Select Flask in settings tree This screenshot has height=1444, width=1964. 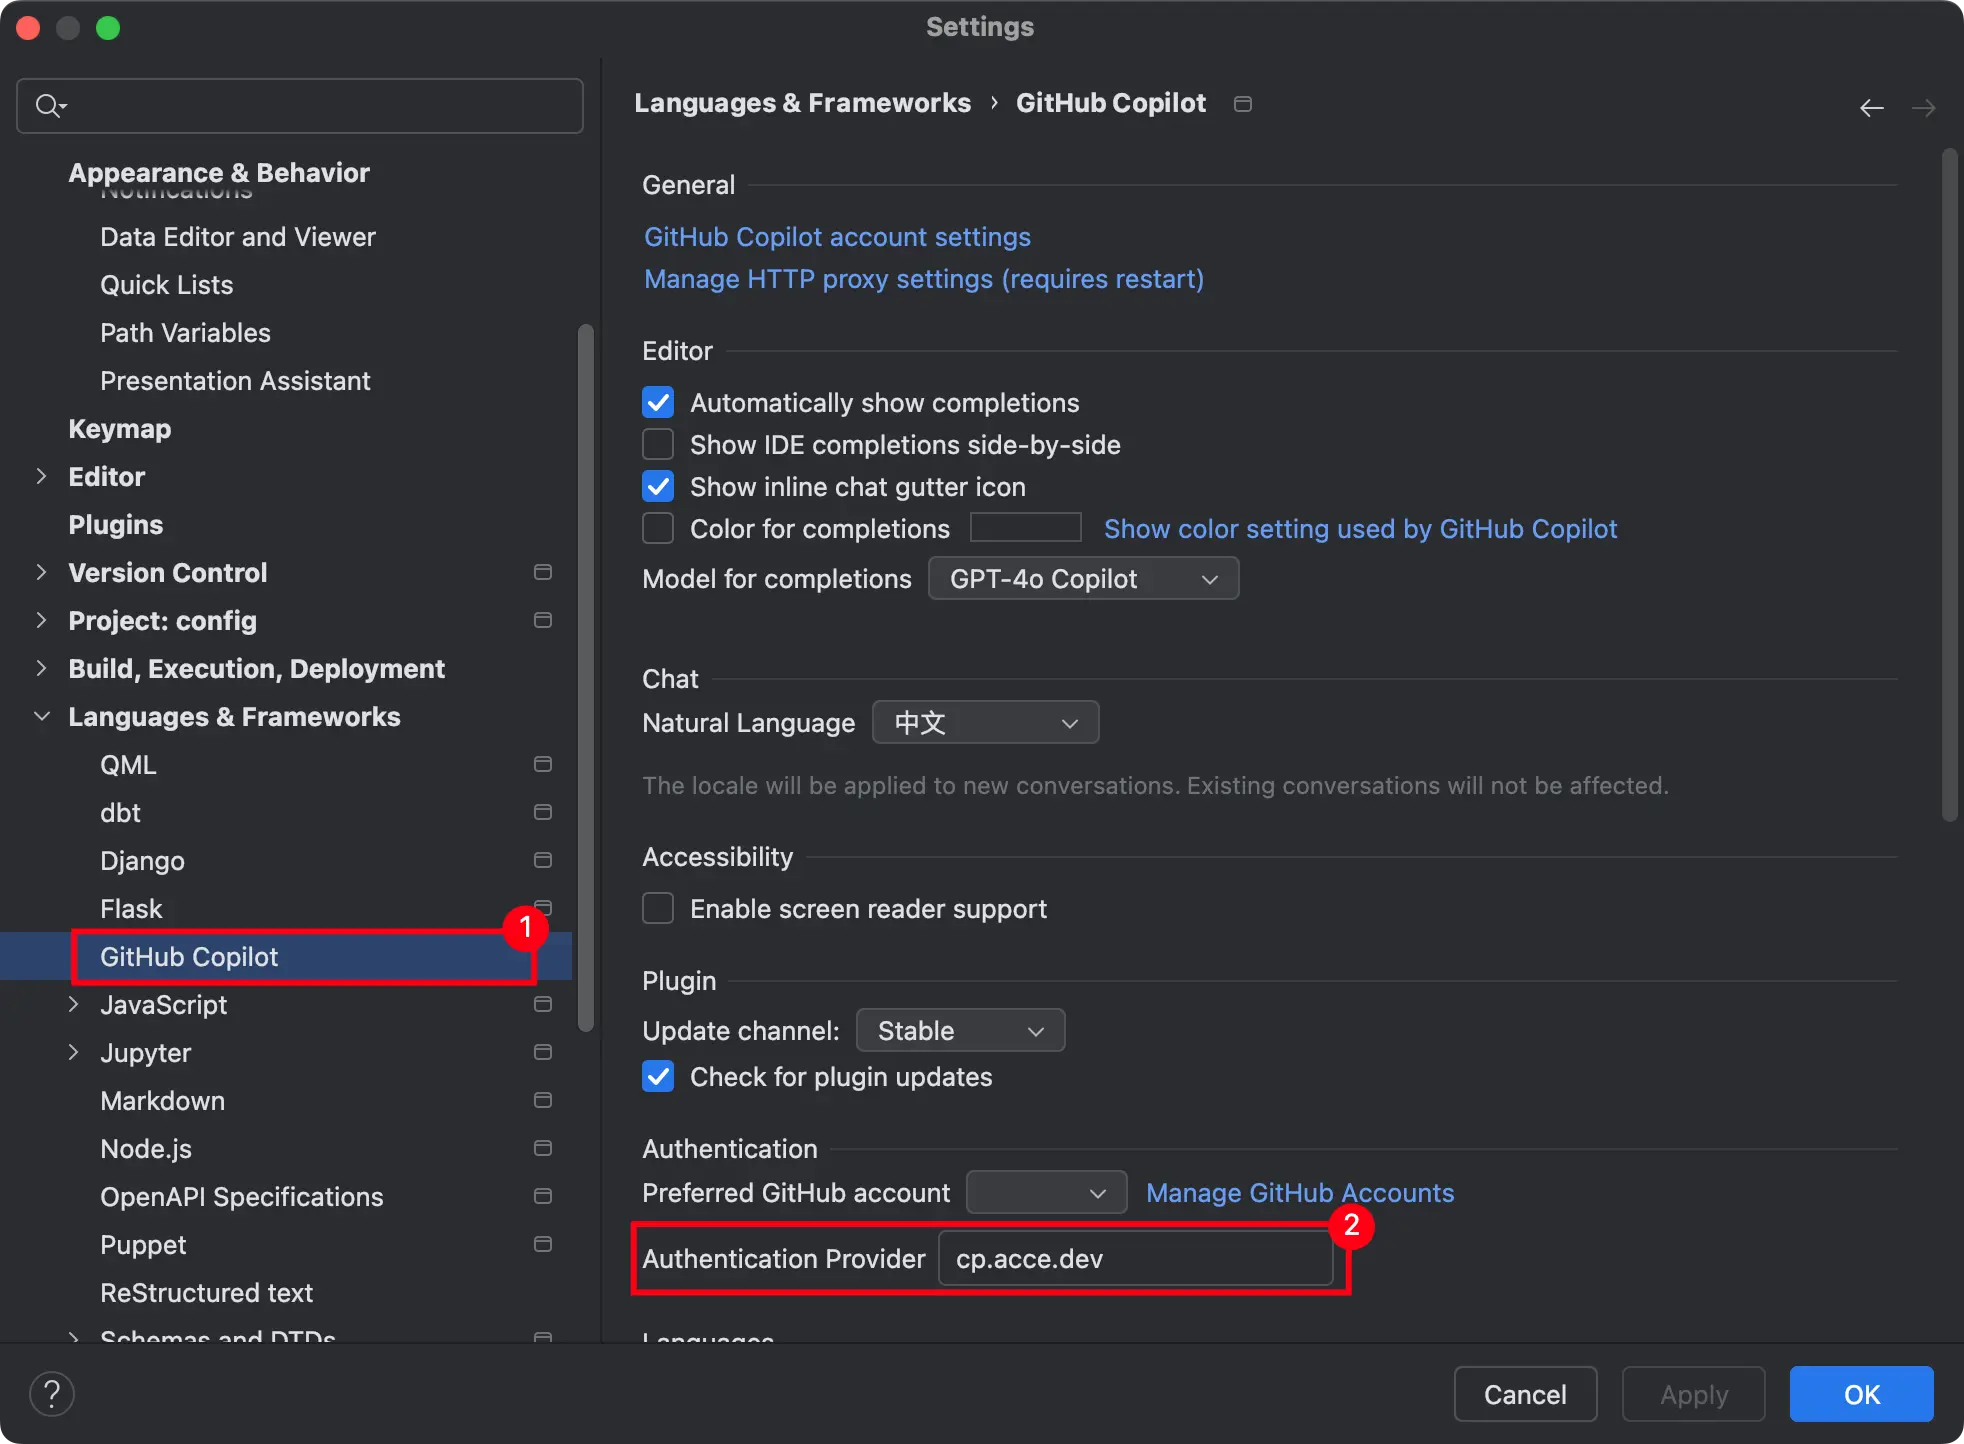(131, 908)
